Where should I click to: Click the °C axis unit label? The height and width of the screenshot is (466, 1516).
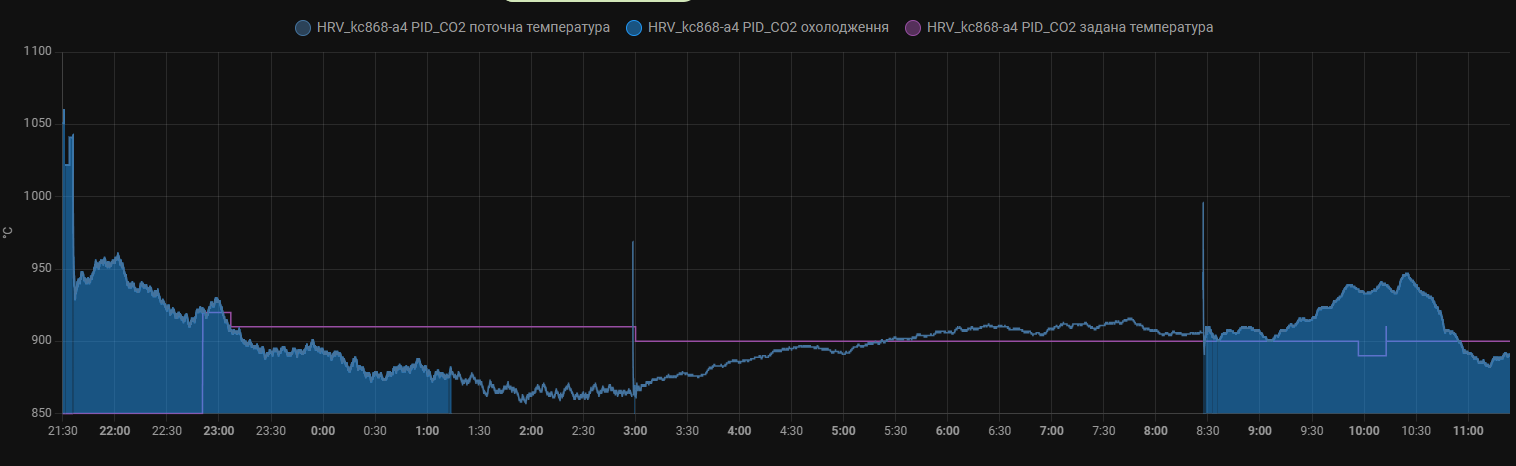pyautogui.click(x=8, y=232)
